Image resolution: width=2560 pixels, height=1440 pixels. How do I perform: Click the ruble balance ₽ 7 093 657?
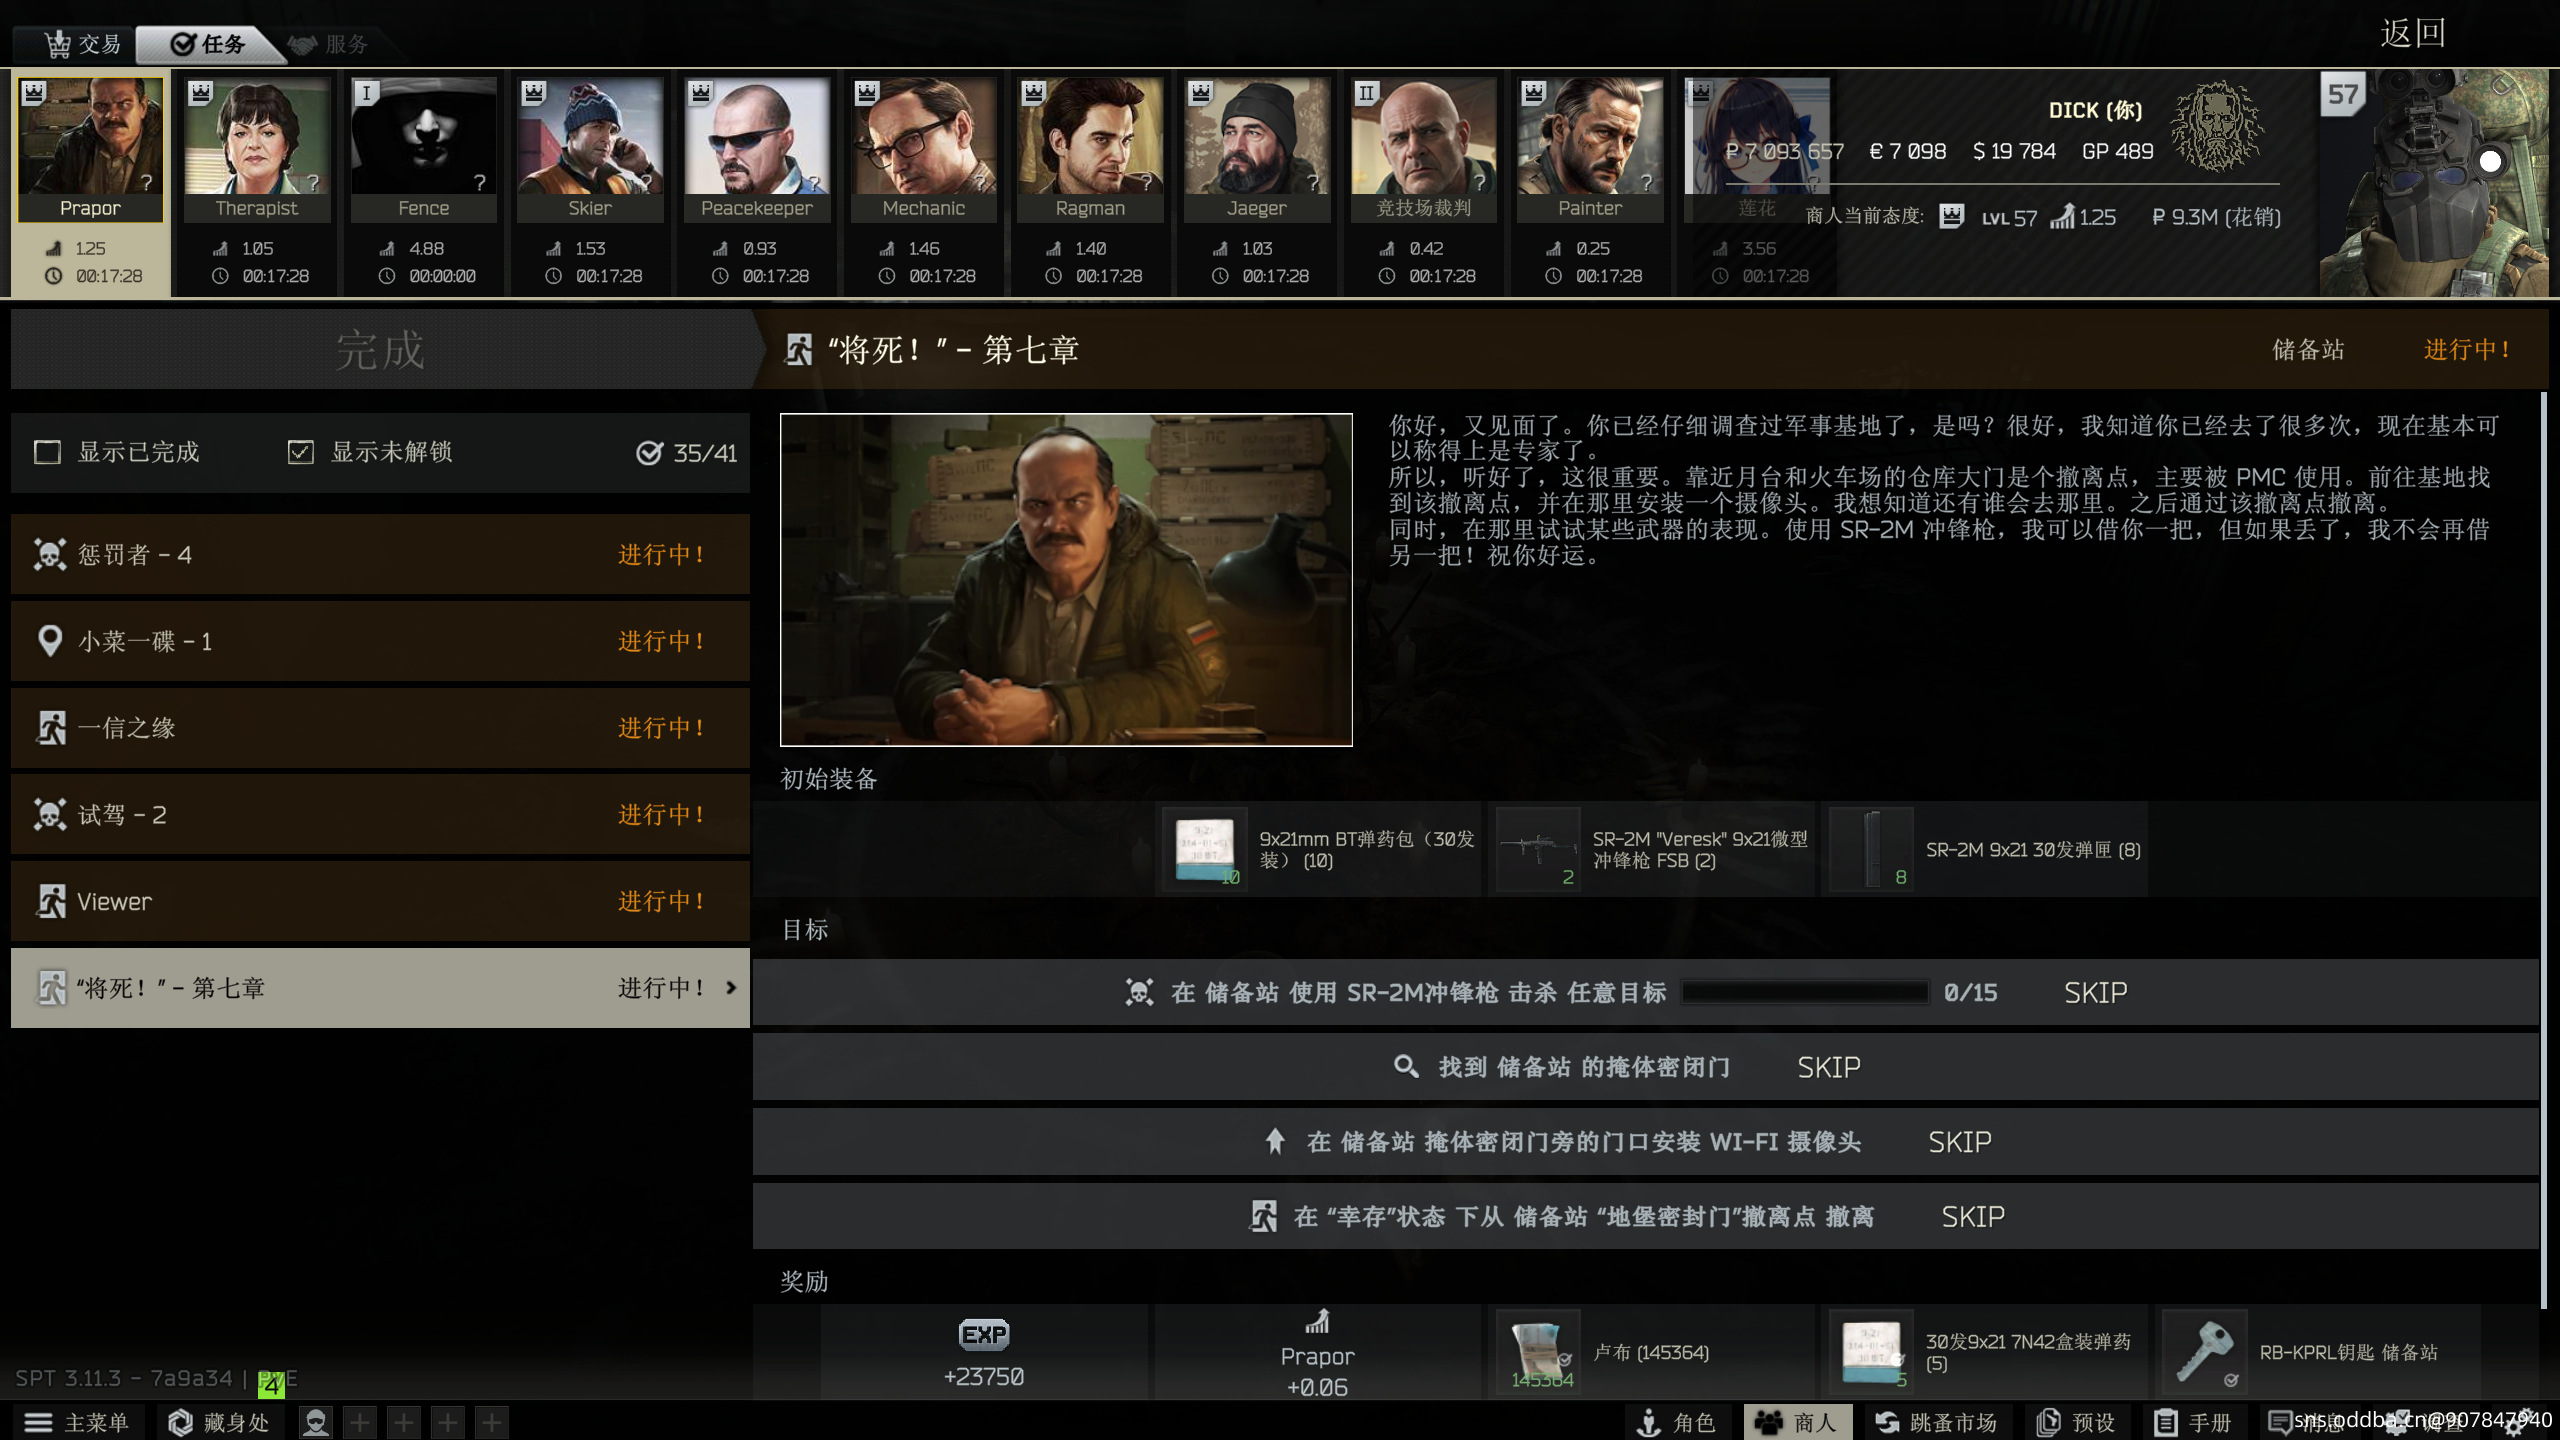pyautogui.click(x=1785, y=151)
